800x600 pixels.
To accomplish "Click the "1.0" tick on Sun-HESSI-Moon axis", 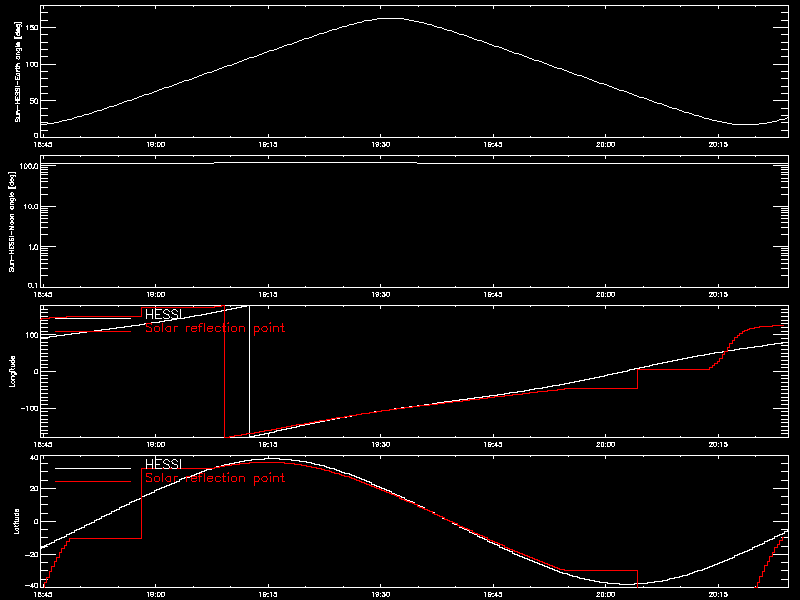I will [x=33, y=247].
